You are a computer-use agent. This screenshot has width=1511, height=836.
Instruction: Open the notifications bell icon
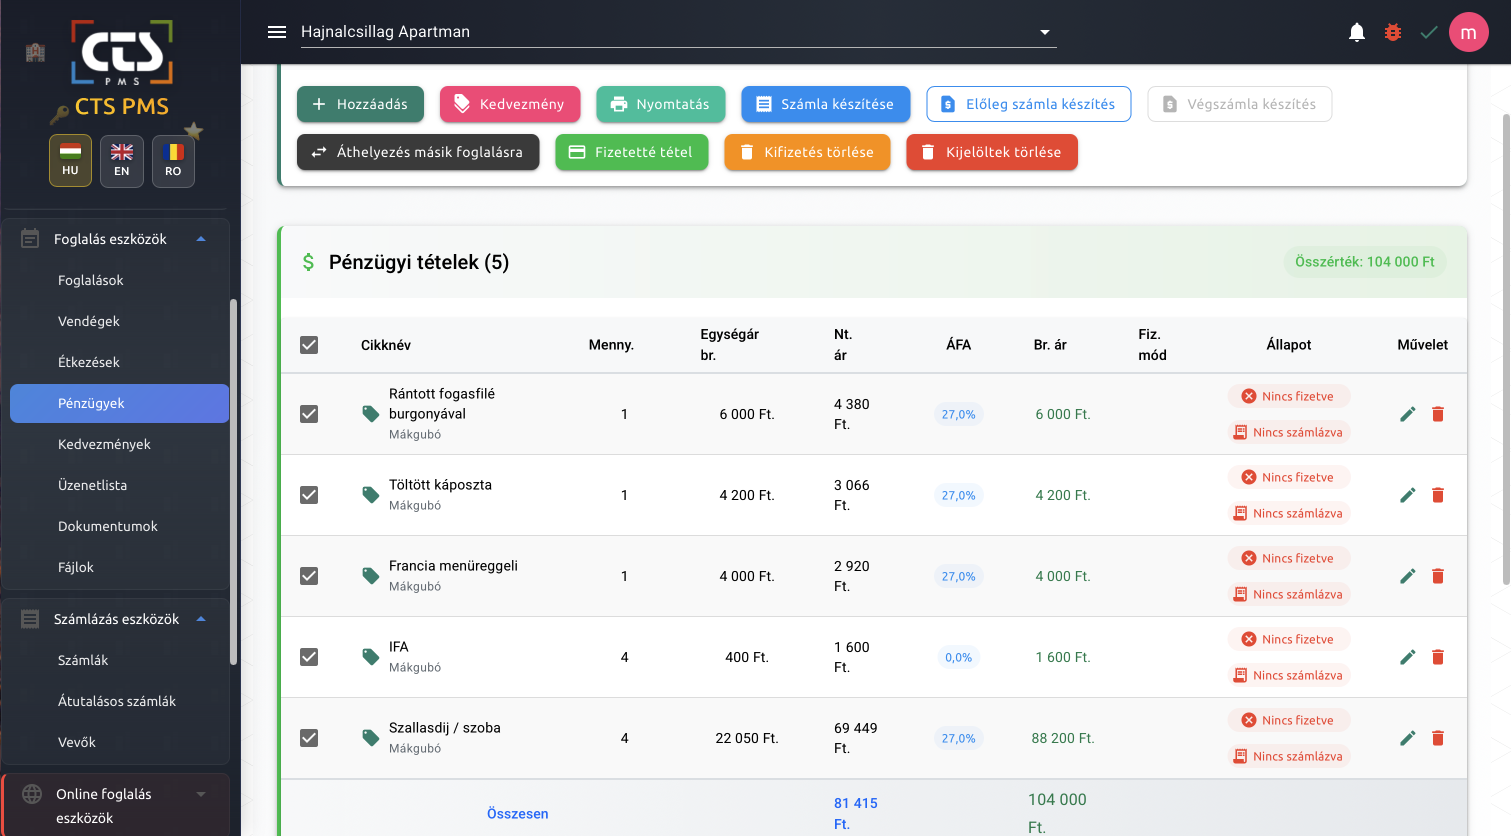click(x=1357, y=32)
